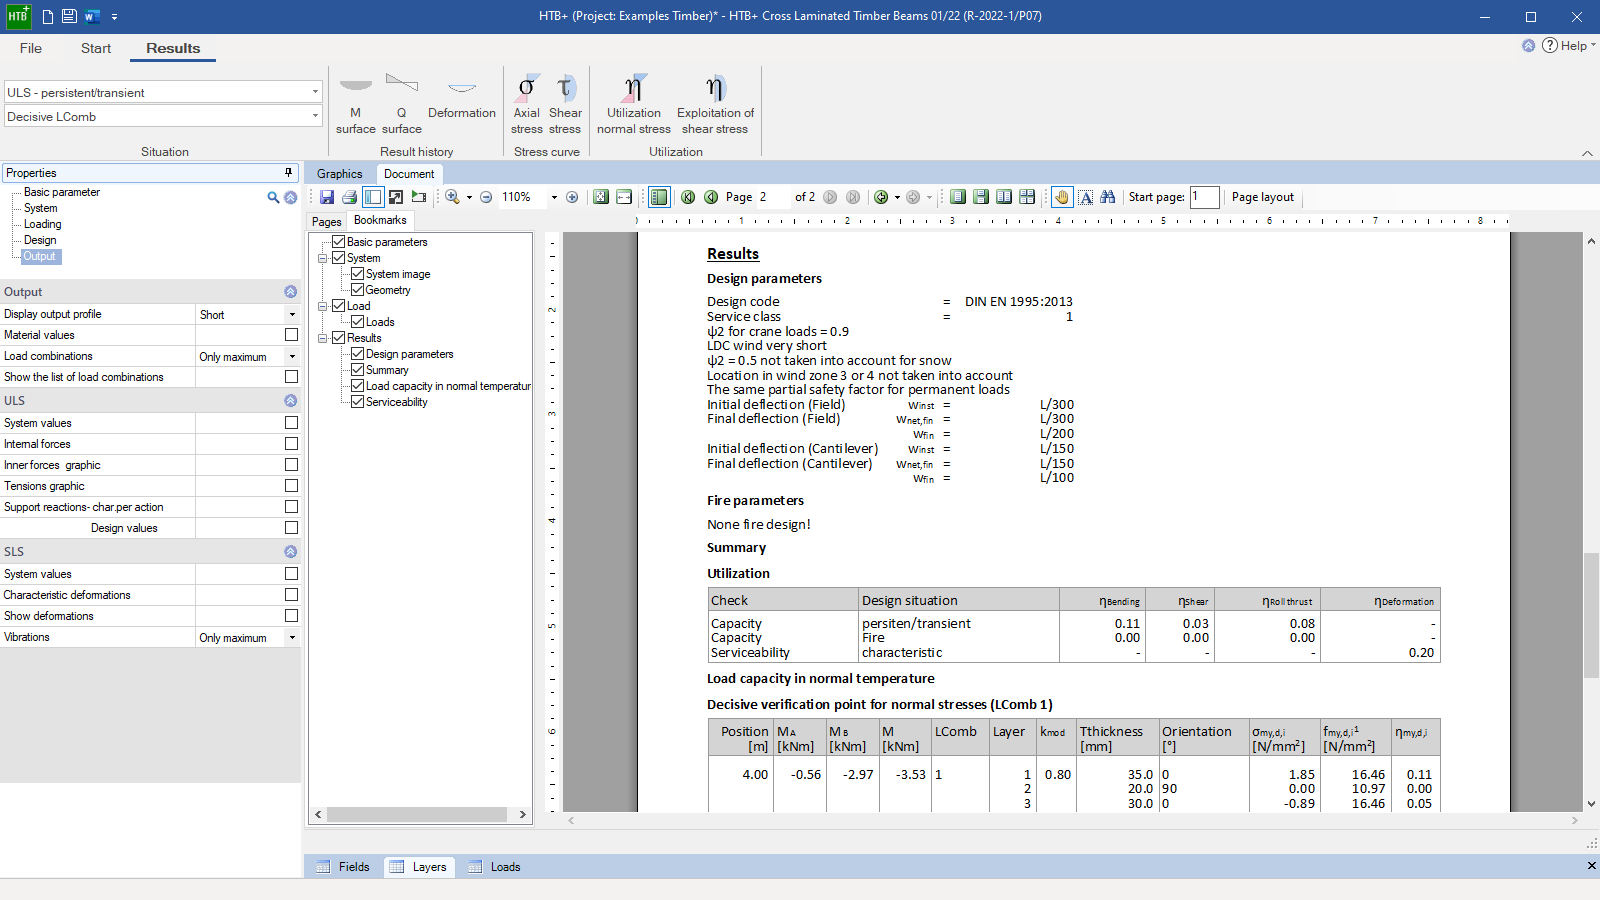Select single page layout icon
The width and height of the screenshot is (1600, 900).
958,197
